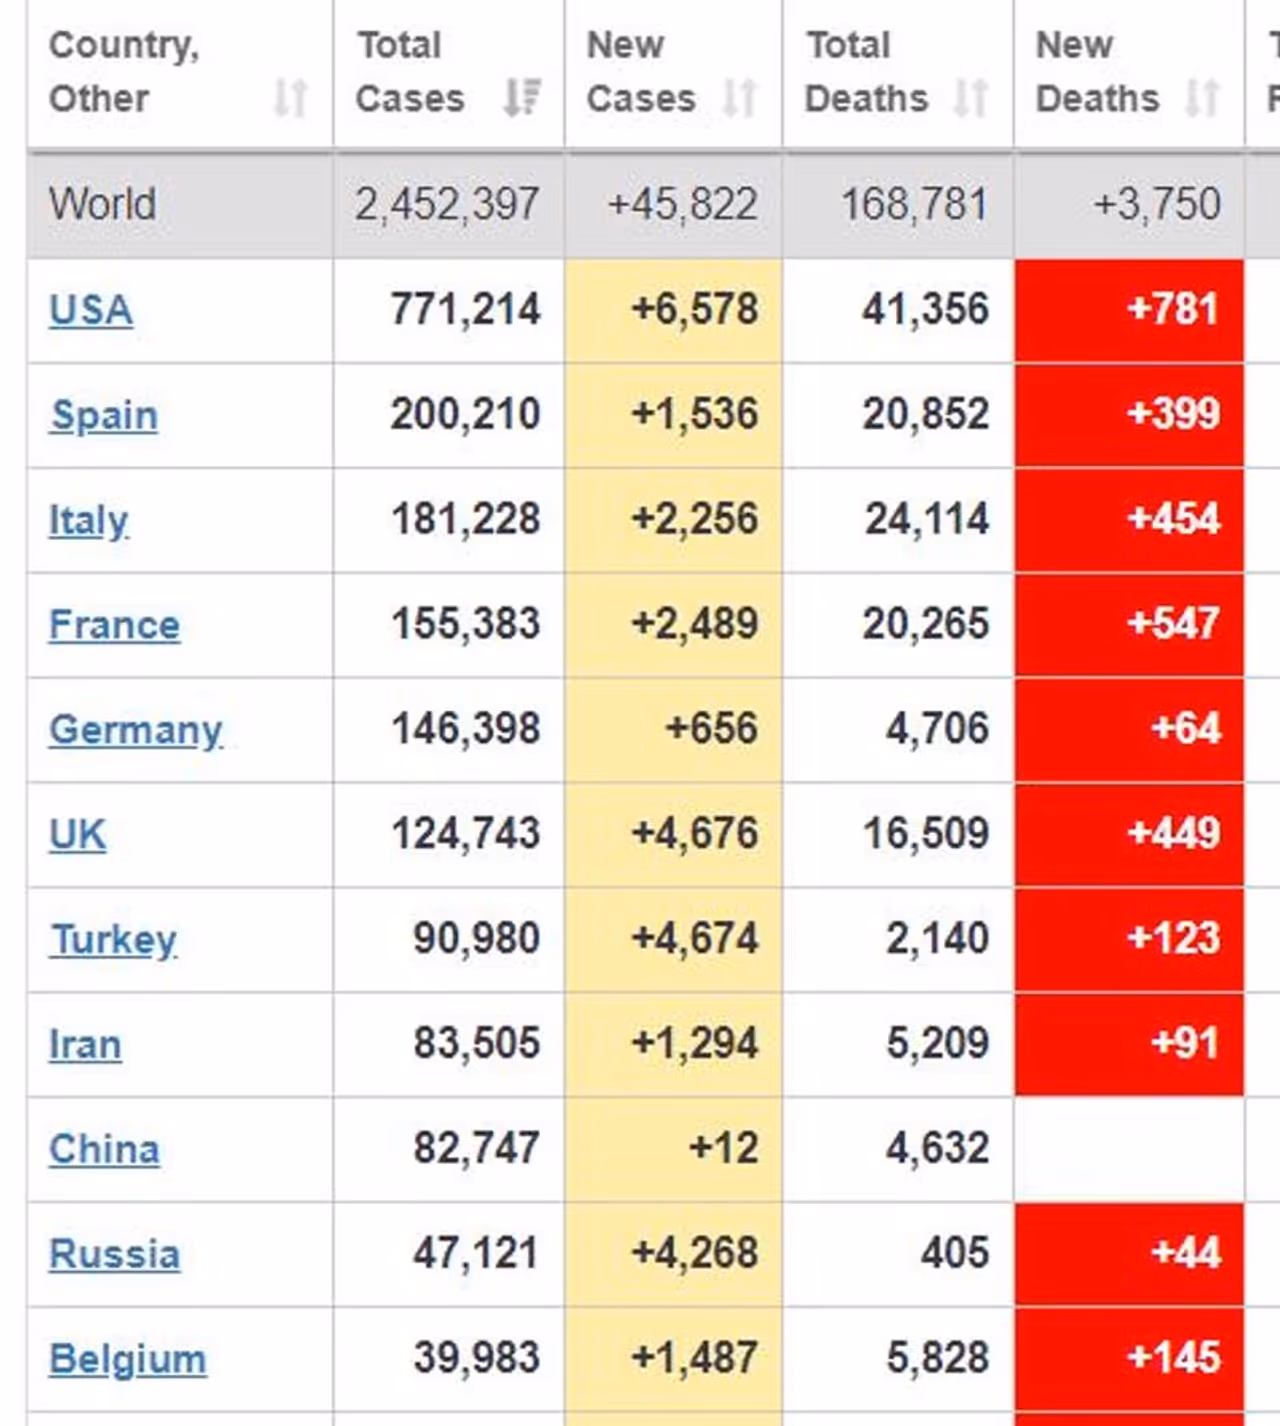Click Total Cases sort icon
The width and height of the screenshot is (1280, 1426).
(522, 98)
